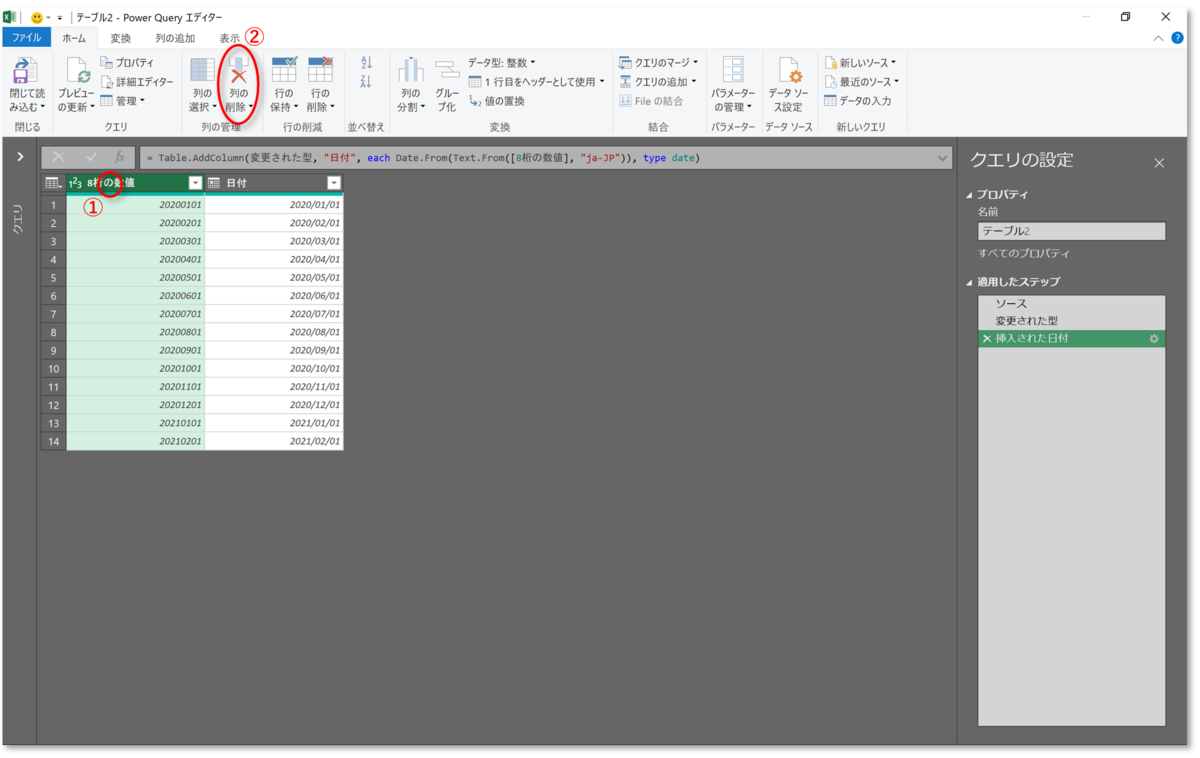
Task: Click cell 2020/03/01 in 日付 column
Action: point(274,241)
